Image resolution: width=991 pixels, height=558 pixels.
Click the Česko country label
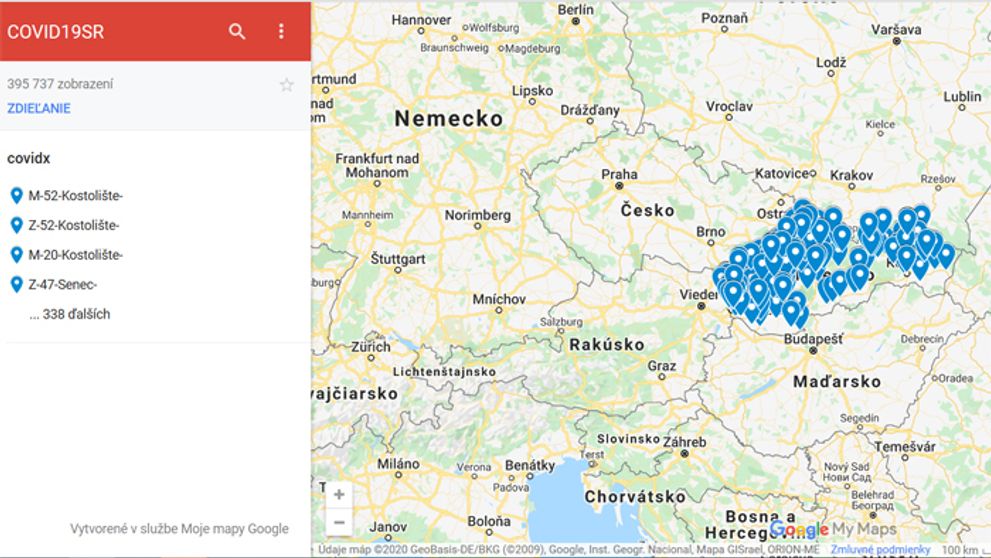coord(647,210)
